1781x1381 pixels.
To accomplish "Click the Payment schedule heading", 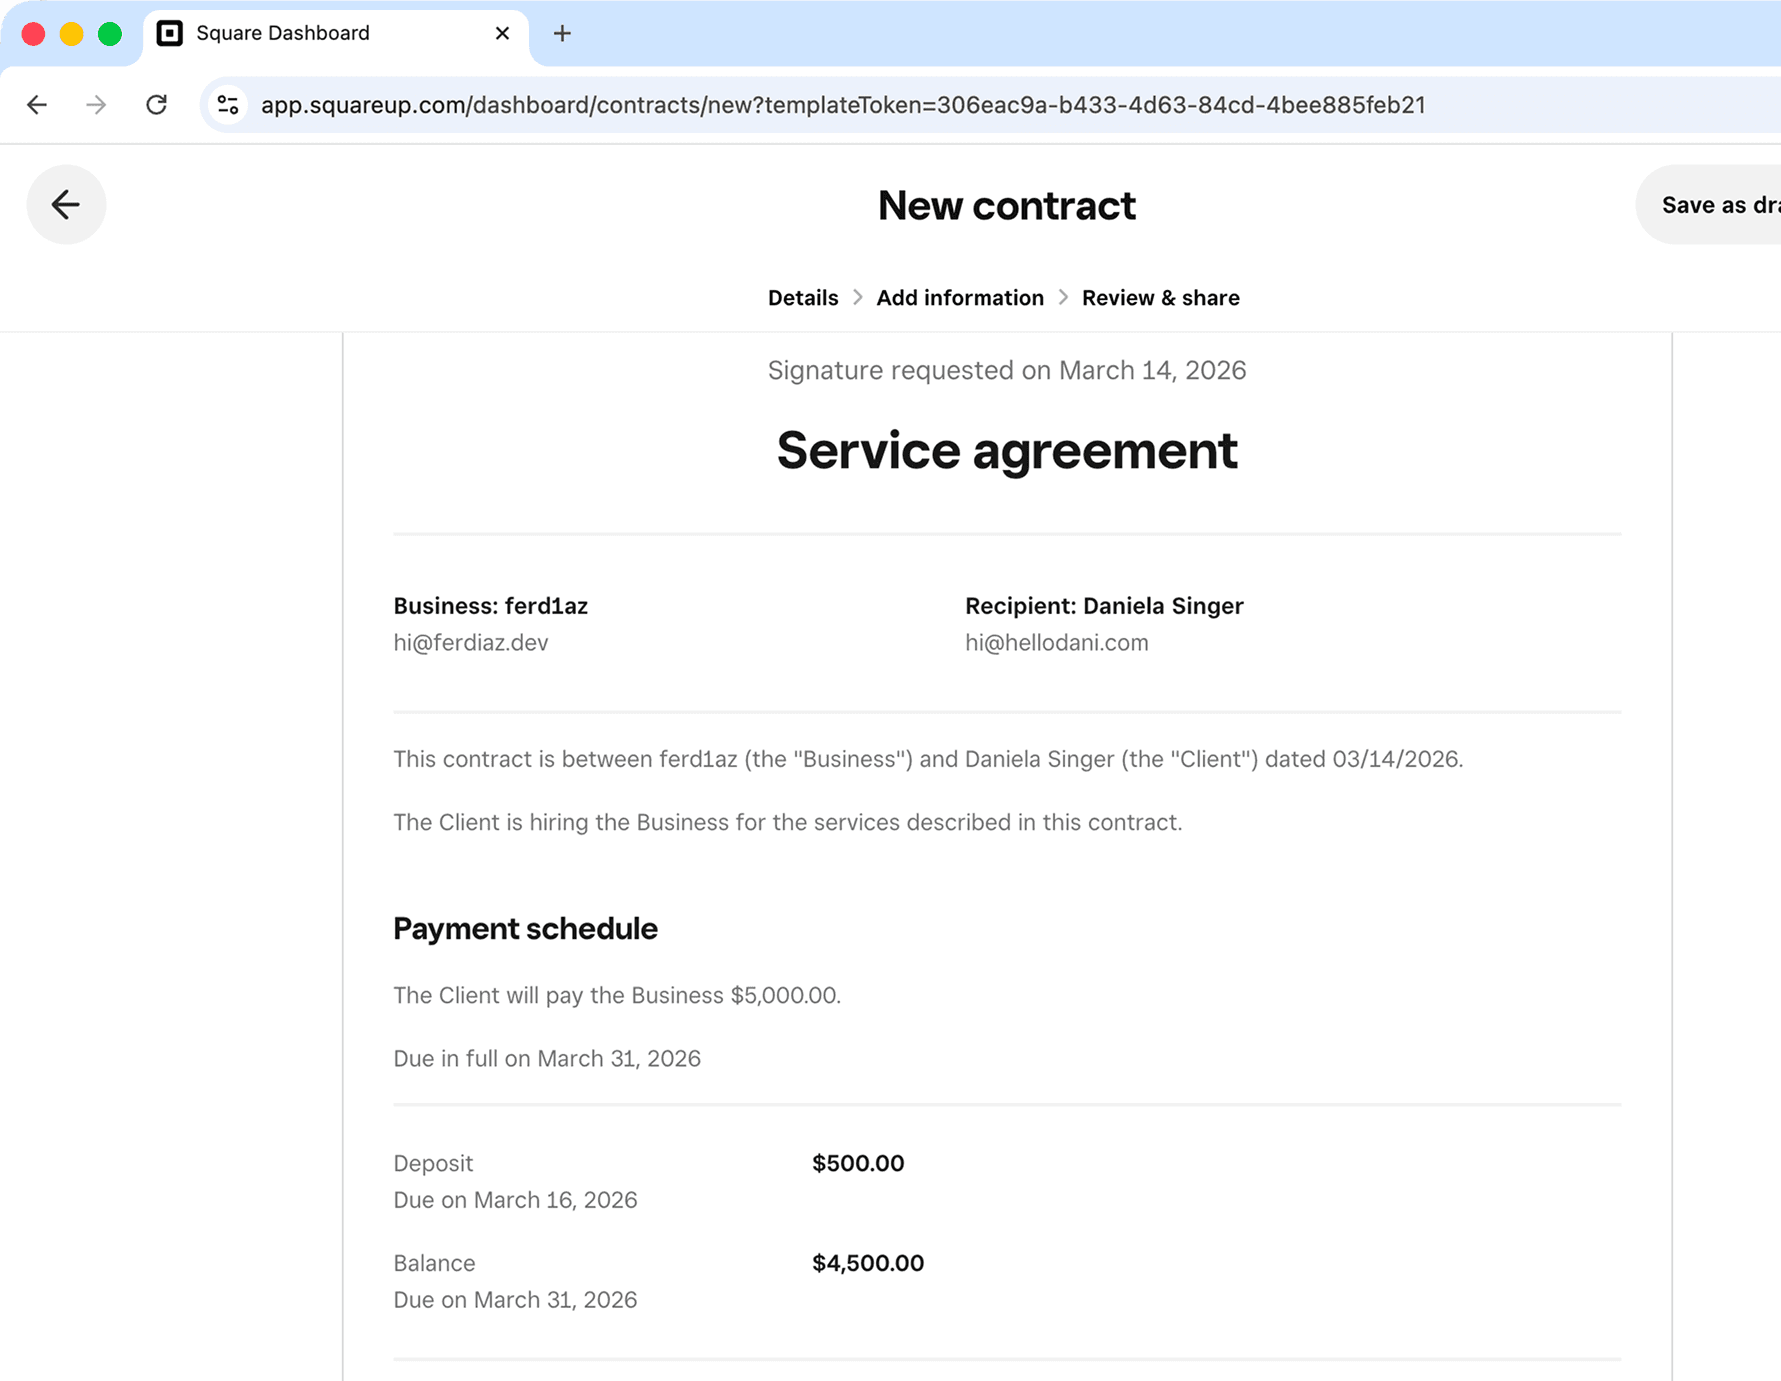I will pos(524,928).
